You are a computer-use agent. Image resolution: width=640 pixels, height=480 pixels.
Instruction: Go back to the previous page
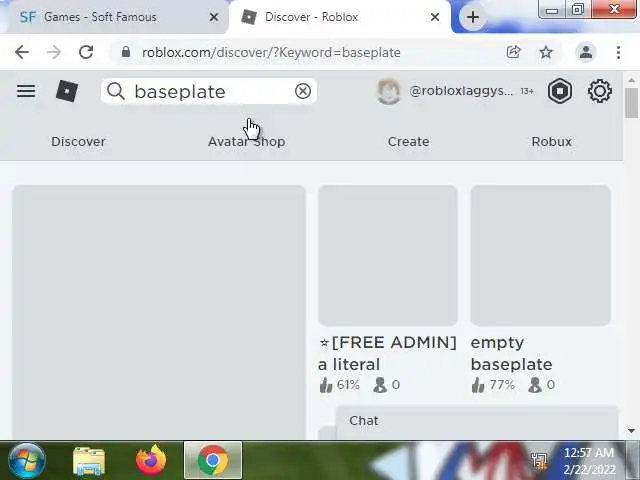pyautogui.click(x=22, y=52)
